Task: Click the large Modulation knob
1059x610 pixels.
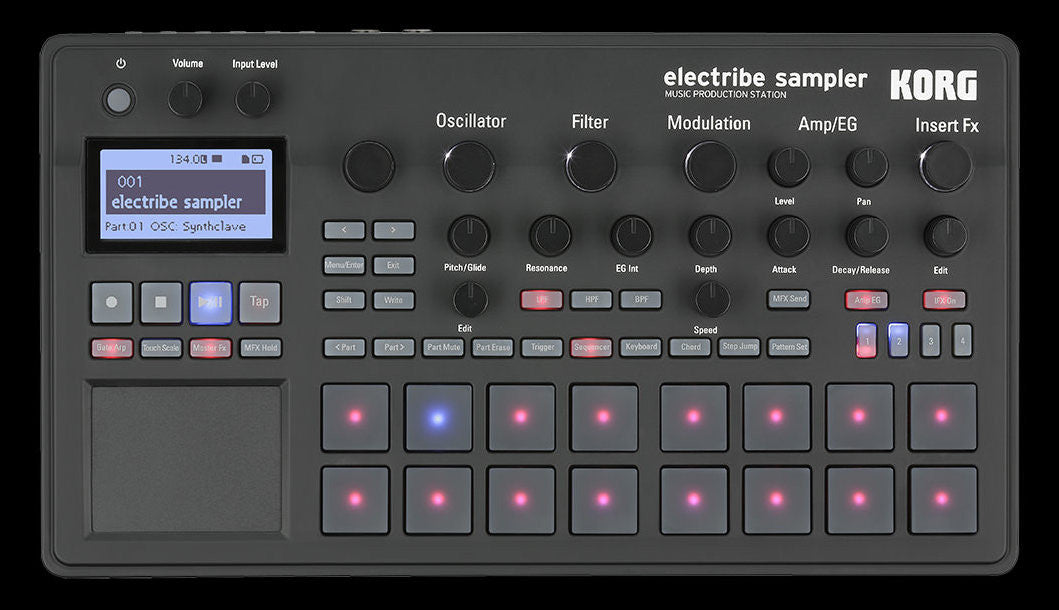Action: point(710,166)
